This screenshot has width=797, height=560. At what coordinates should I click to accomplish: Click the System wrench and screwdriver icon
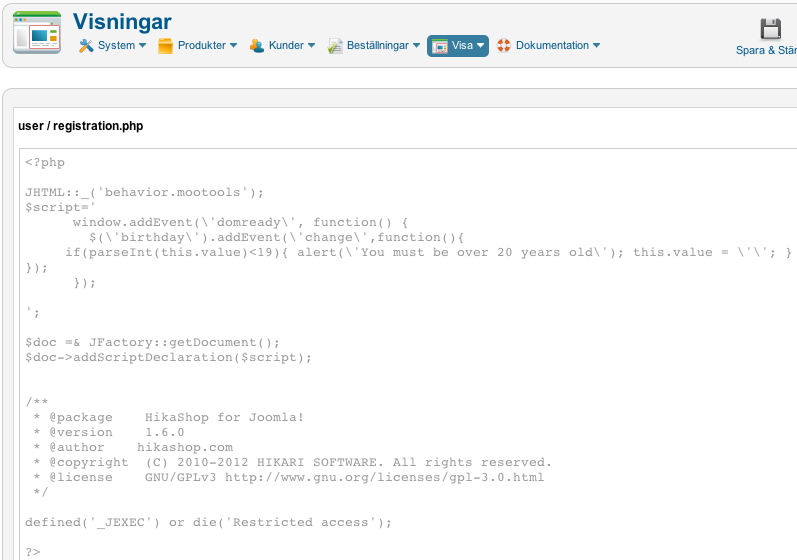click(86, 46)
